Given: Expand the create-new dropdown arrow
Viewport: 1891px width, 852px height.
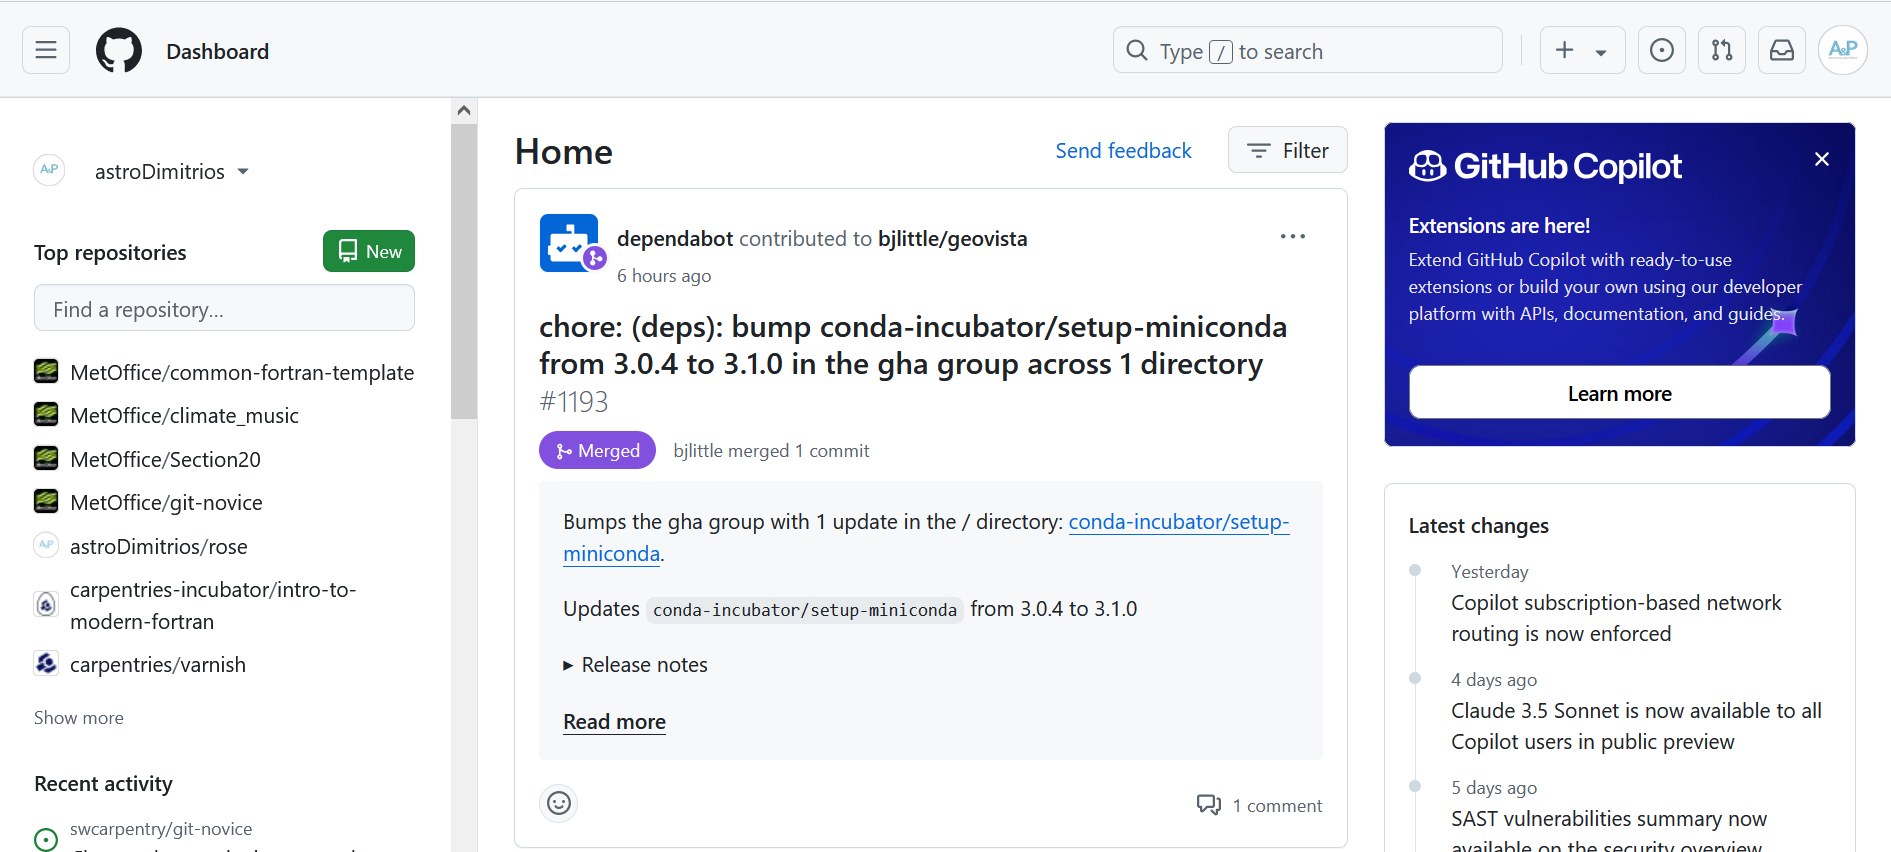Looking at the screenshot, I should click(1601, 52).
